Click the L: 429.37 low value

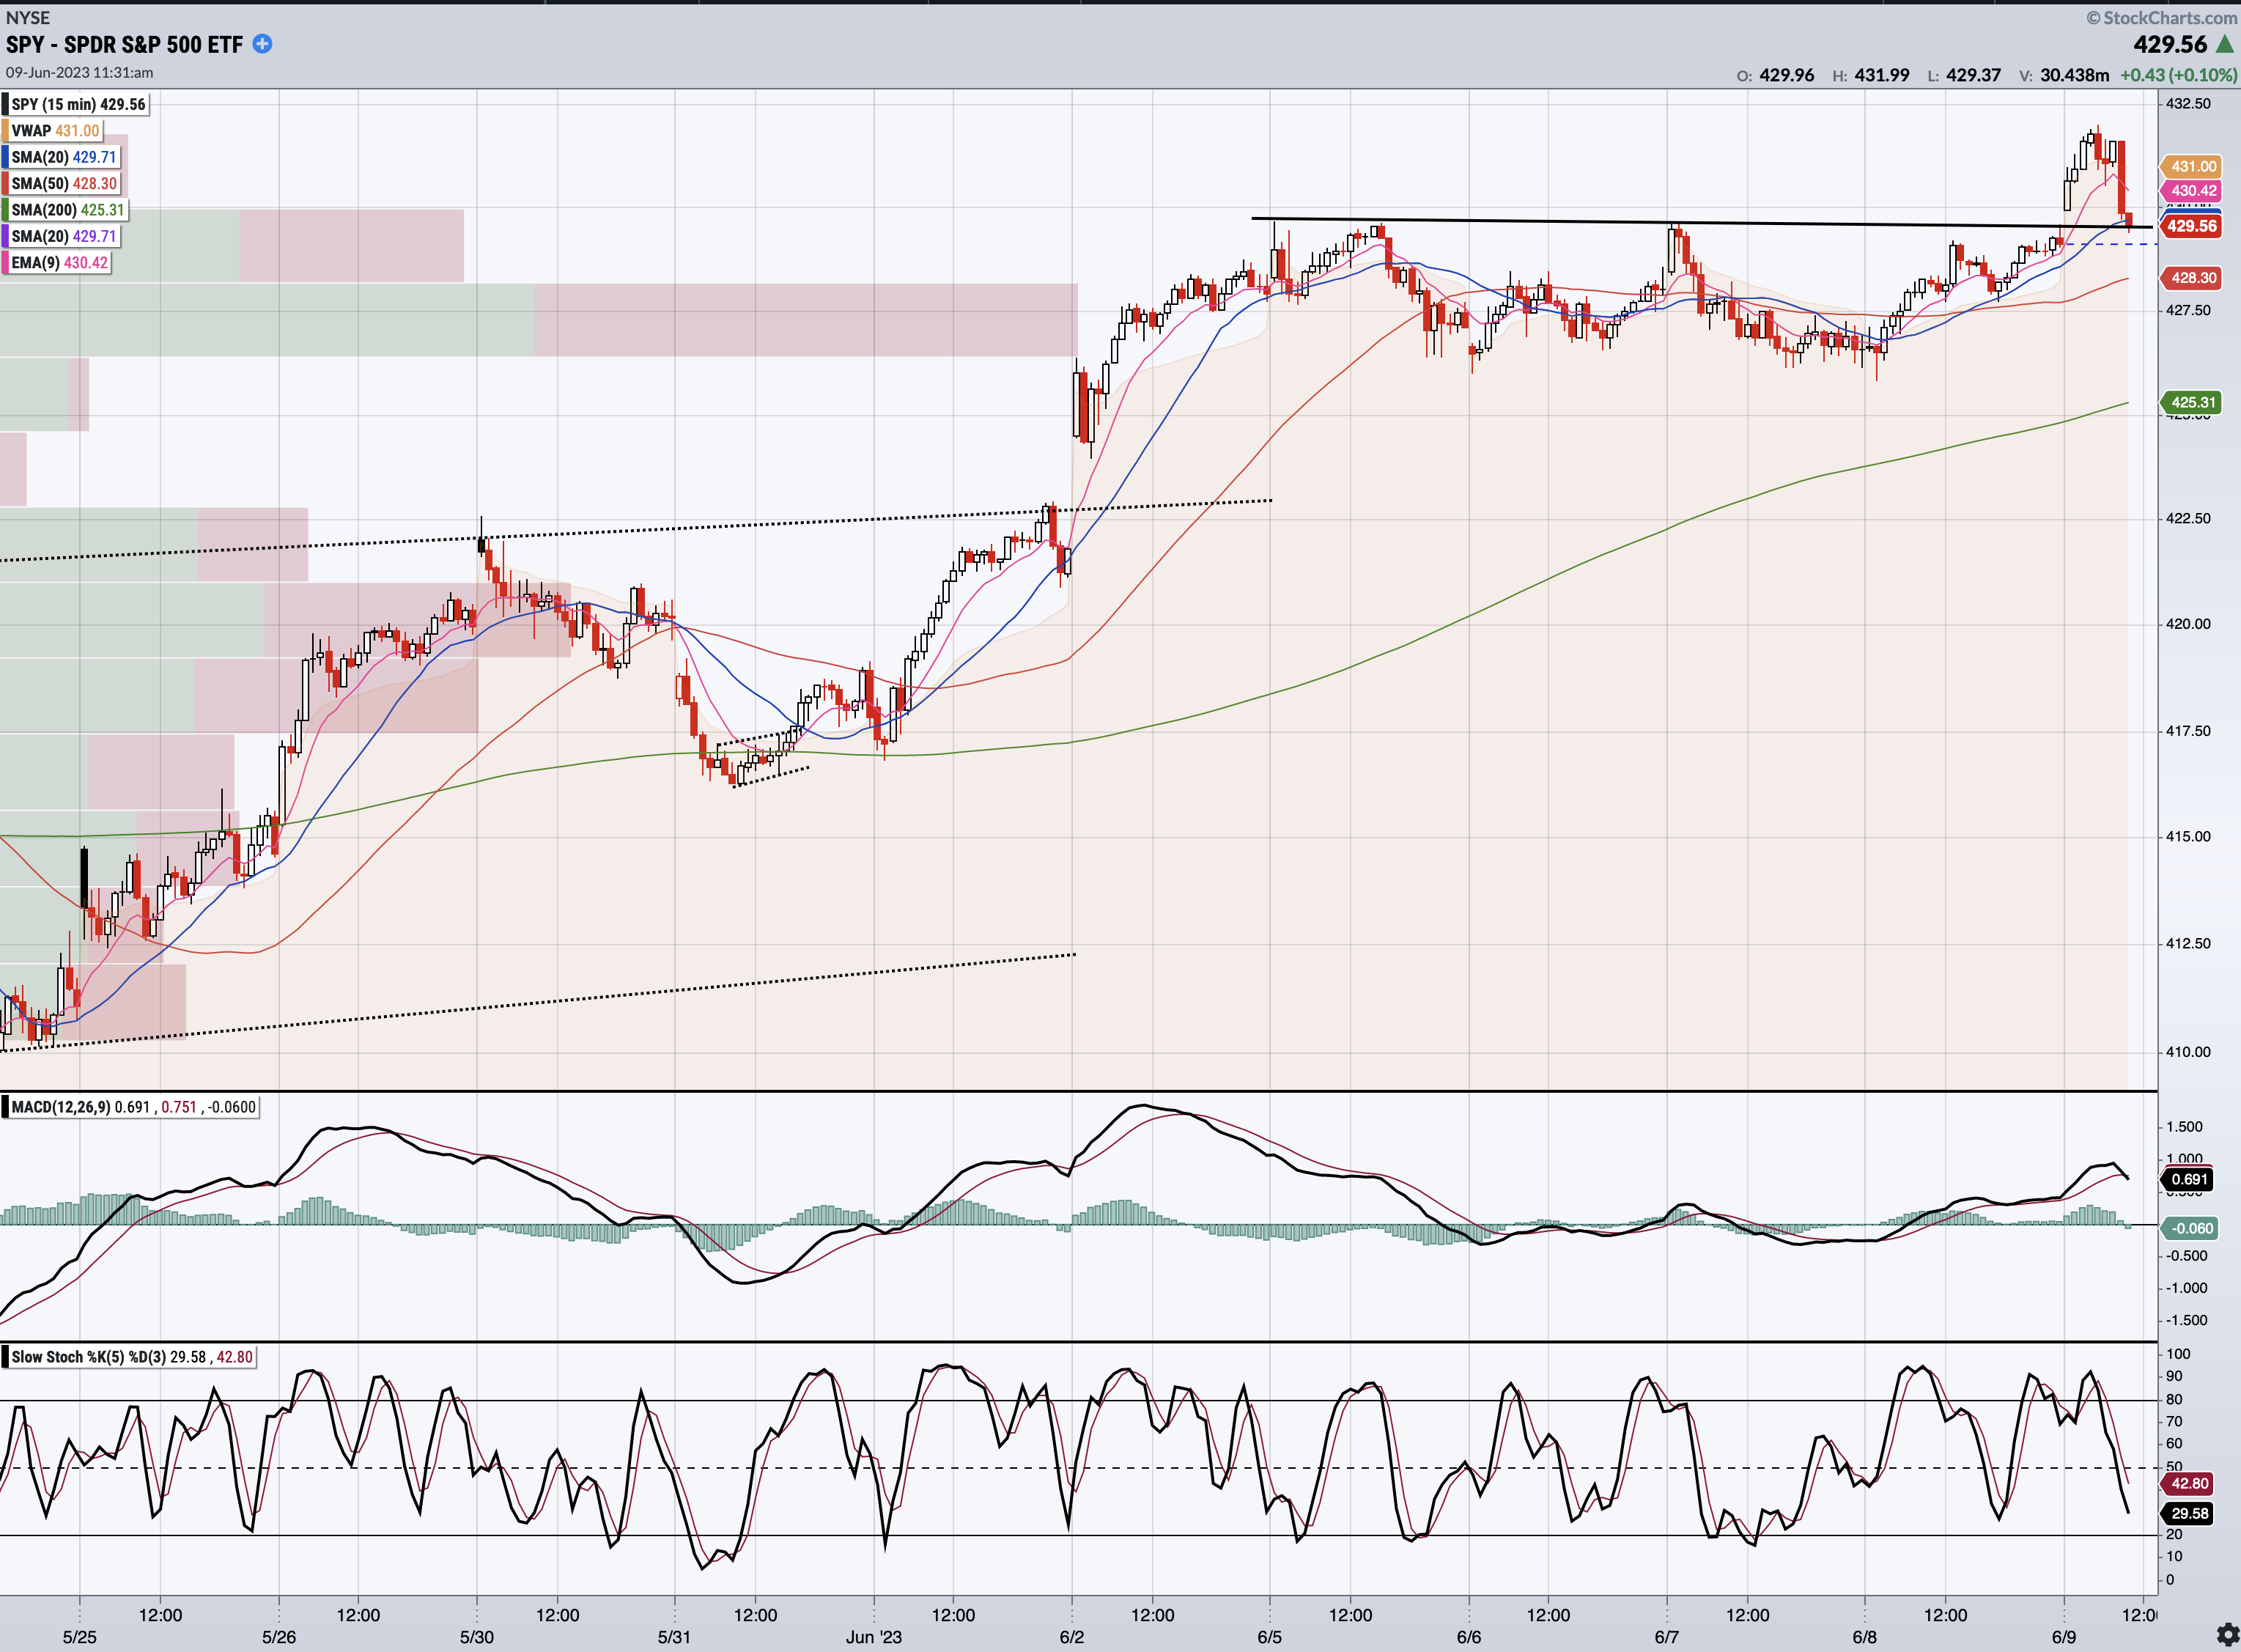click(1964, 75)
